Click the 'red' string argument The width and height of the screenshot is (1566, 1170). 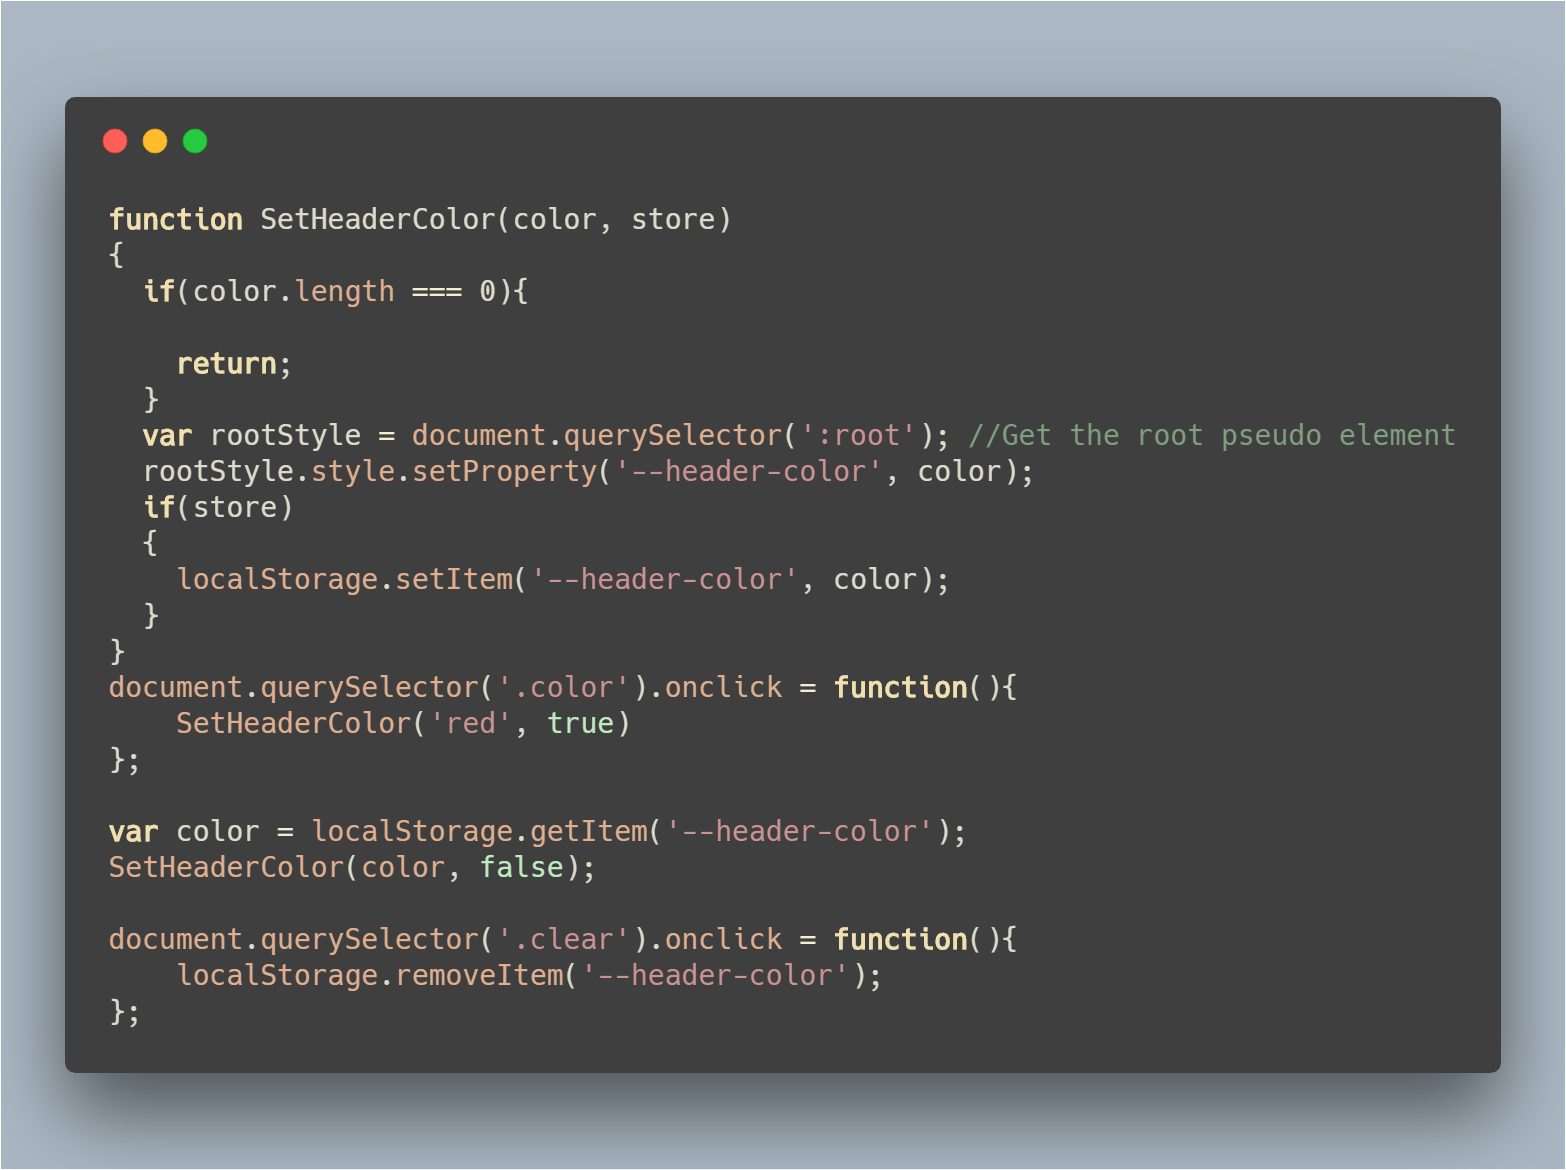tap(470, 723)
